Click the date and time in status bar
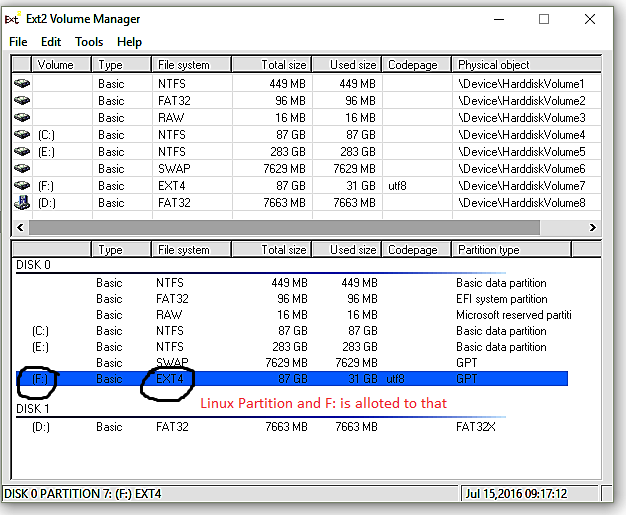 516,494
